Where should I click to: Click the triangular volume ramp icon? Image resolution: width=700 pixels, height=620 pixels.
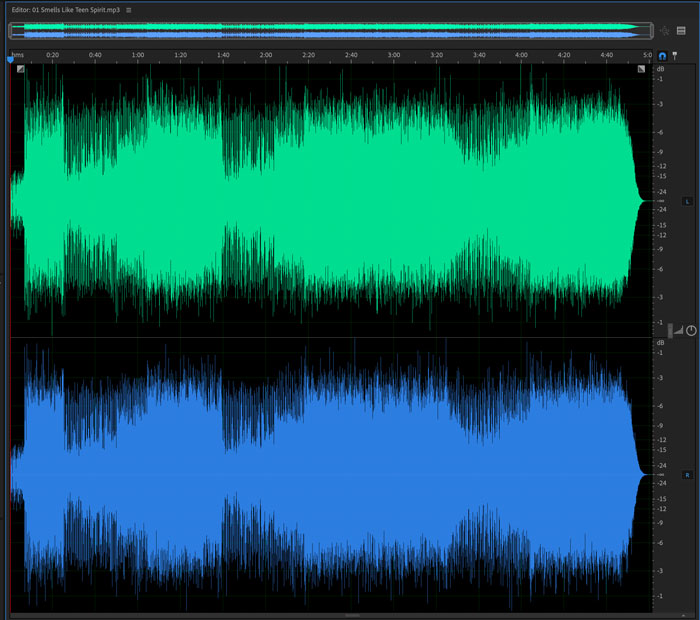tap(679, 330)
